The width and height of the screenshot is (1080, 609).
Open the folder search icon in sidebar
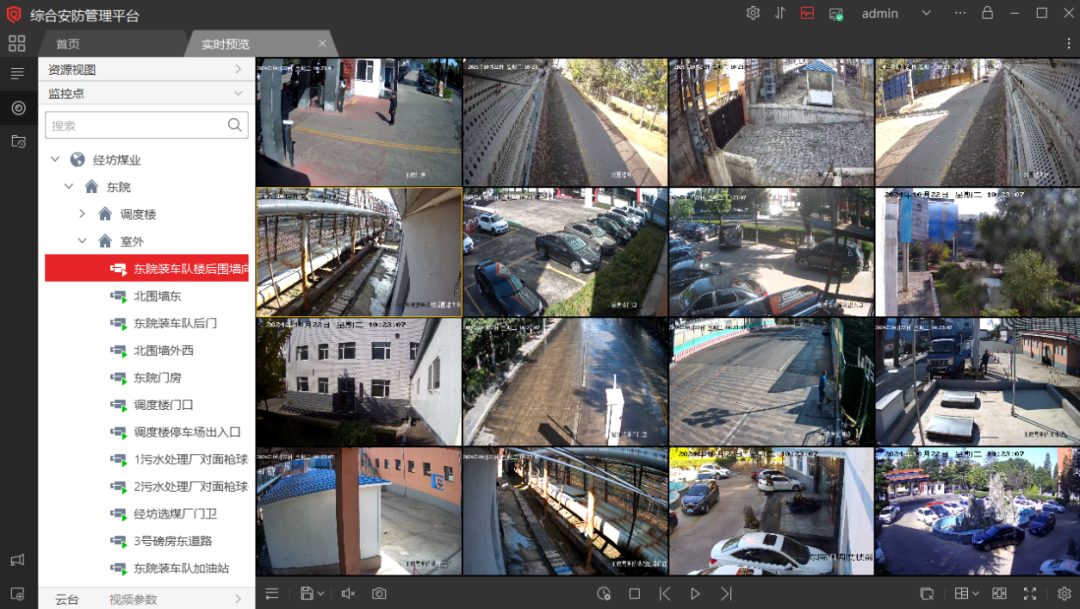point(19,142)
